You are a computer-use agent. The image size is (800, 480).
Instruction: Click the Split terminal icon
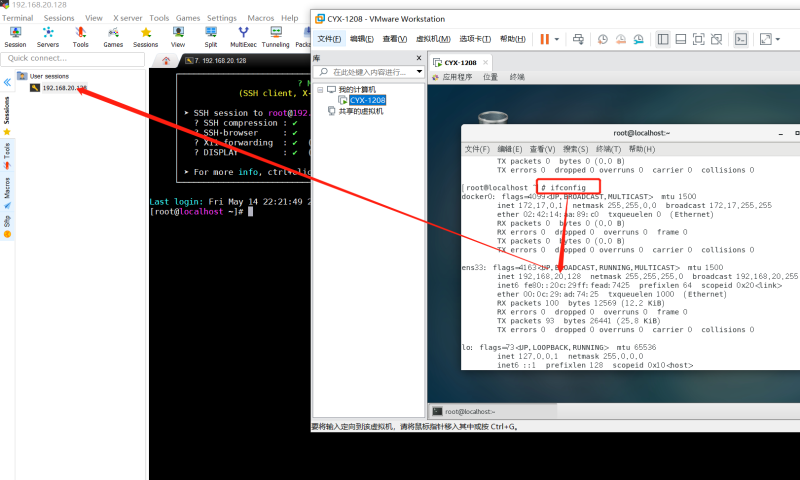211,37
